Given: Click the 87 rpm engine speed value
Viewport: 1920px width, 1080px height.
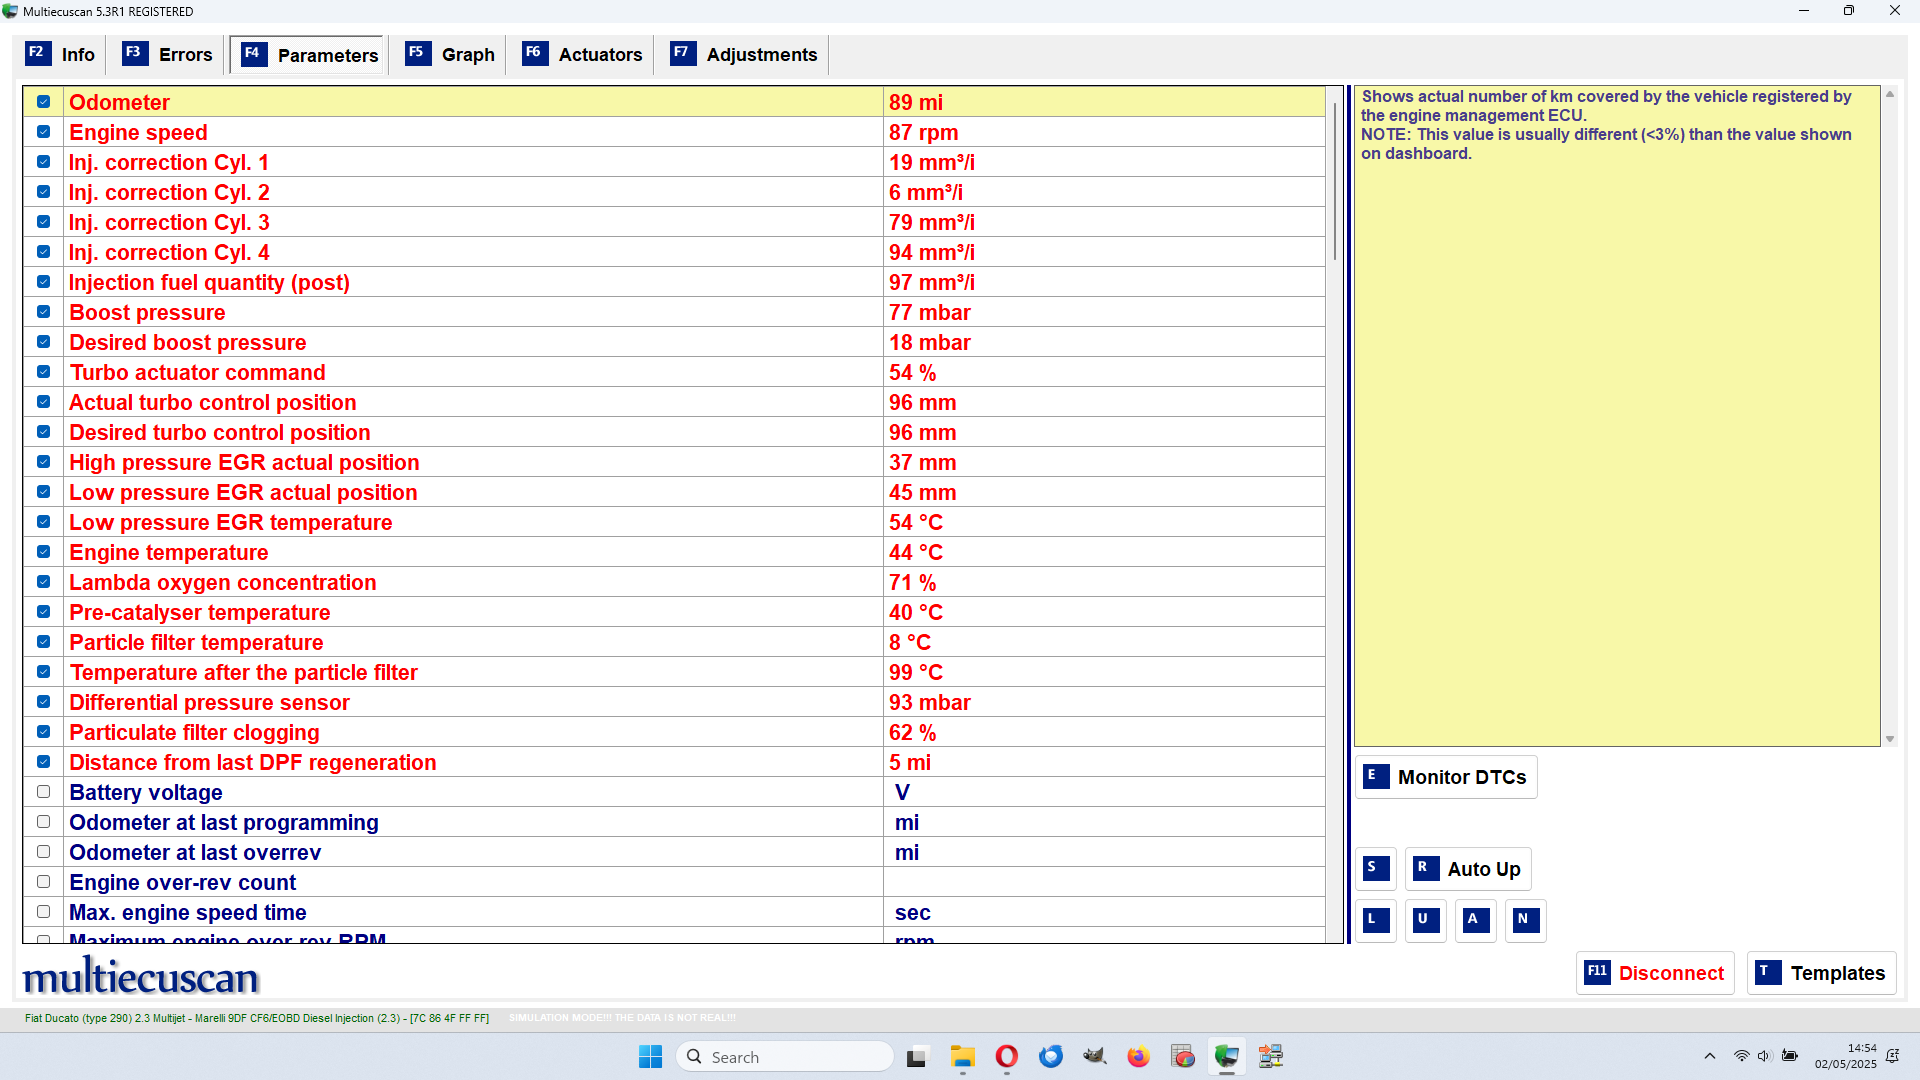Looking at the screenshot, I should (923, 132).
